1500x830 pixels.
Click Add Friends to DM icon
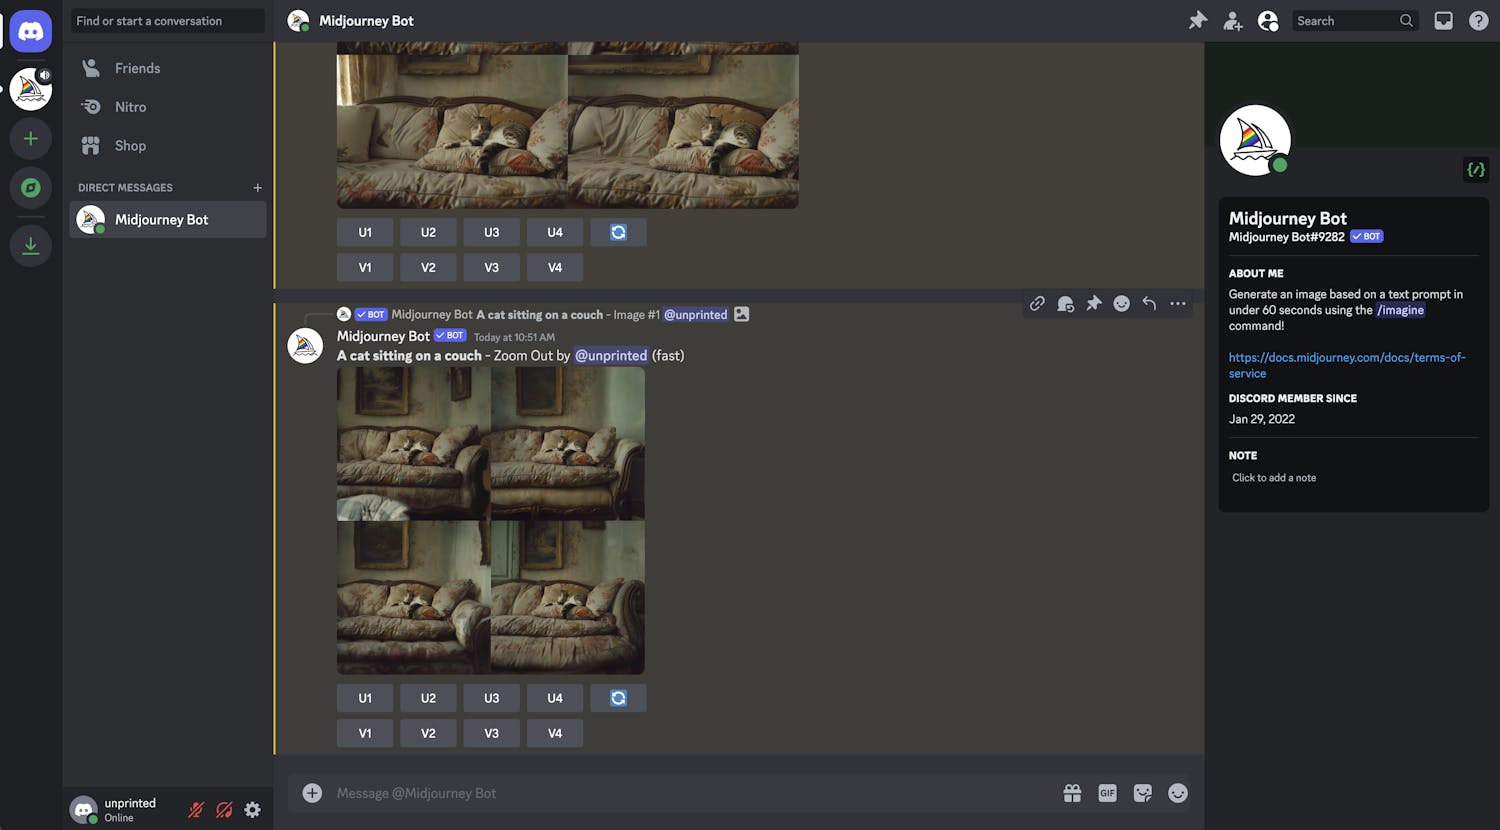coord(1233,20)
